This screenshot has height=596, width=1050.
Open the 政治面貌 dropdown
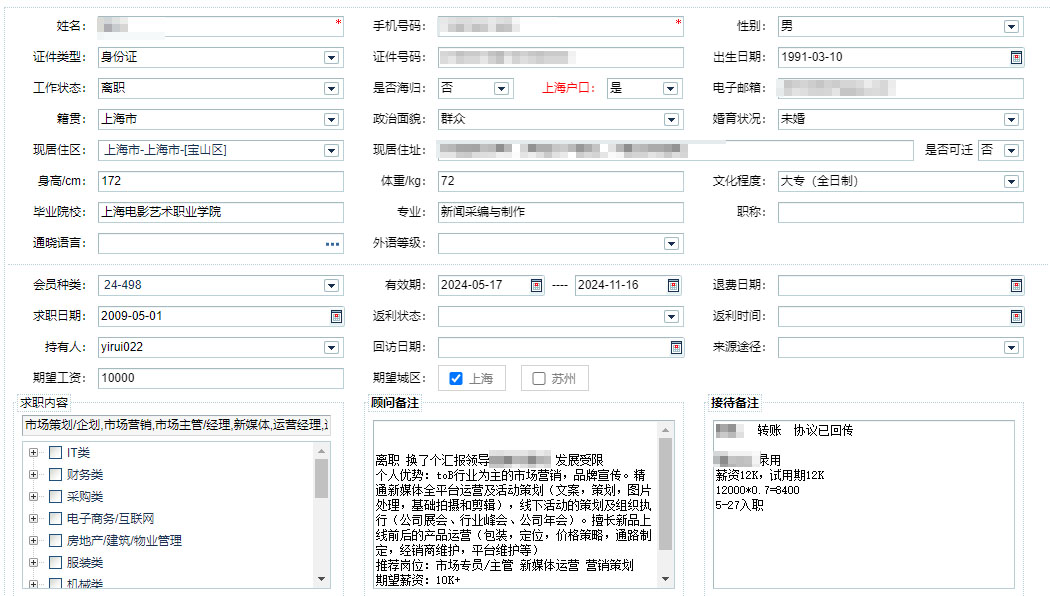(x=671, y=120)
